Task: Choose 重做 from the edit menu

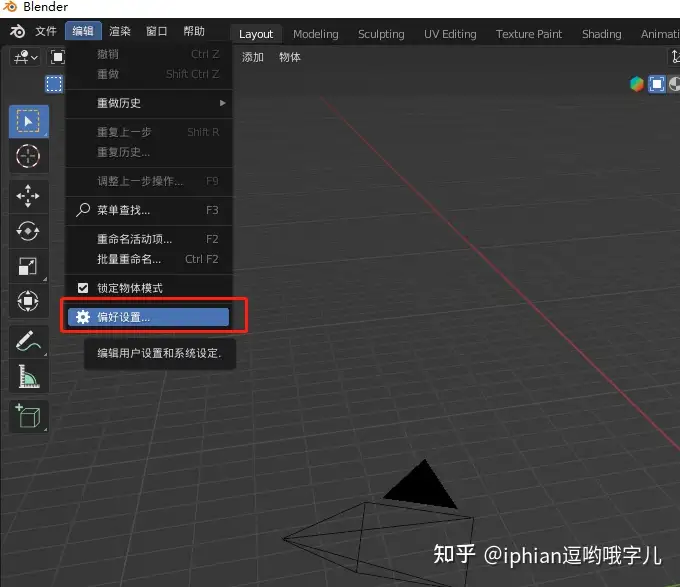Action: point(149,74)
